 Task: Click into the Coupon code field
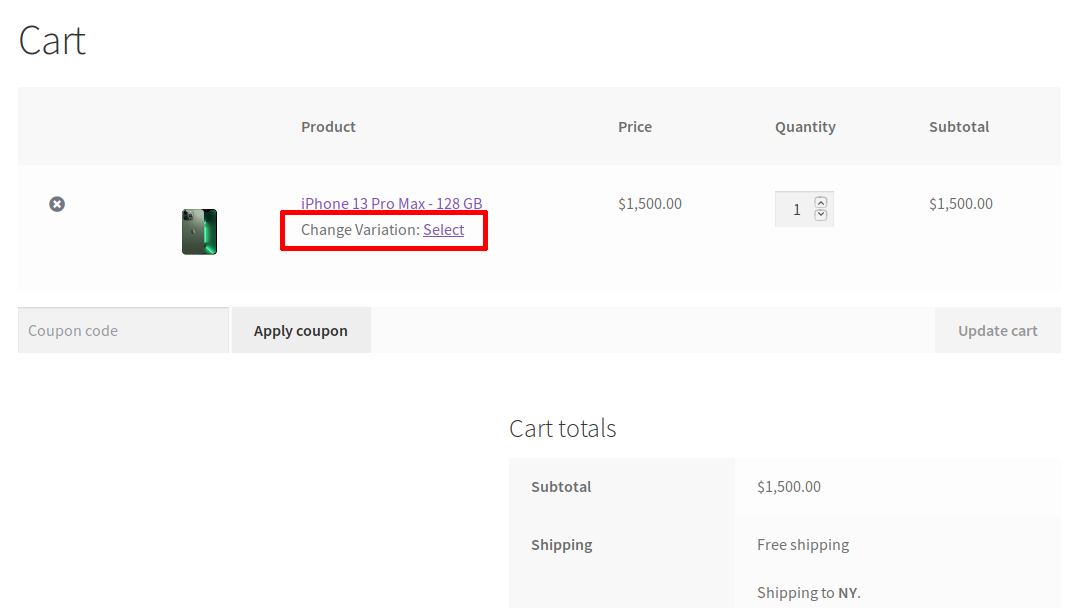(x=123, y=331)
